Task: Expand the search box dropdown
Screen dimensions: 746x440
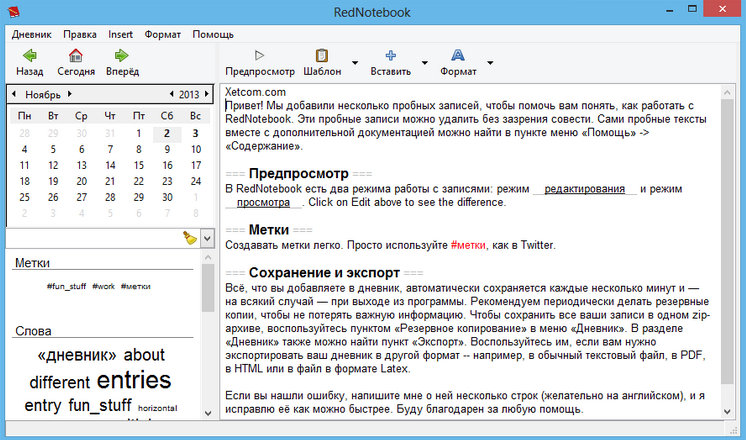Action: 207,238
